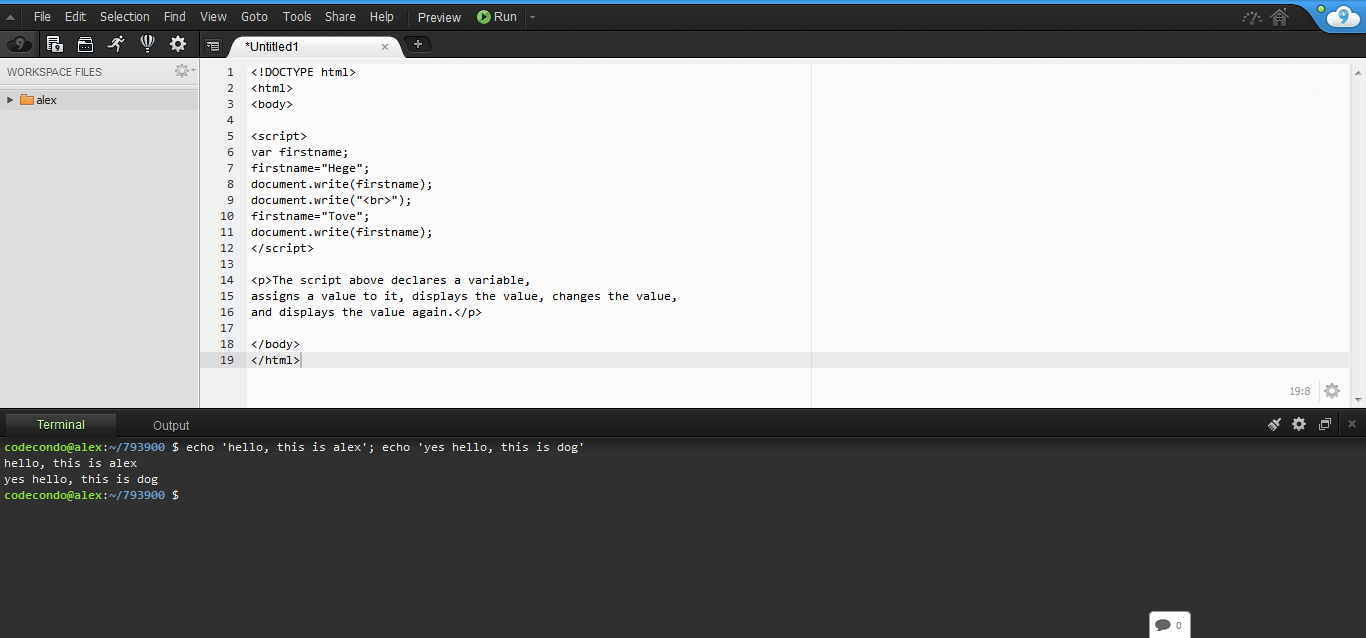The image size is (1366, 638).
Task: Collapse the menu bar with the up arrow
Action: point(10,17)
